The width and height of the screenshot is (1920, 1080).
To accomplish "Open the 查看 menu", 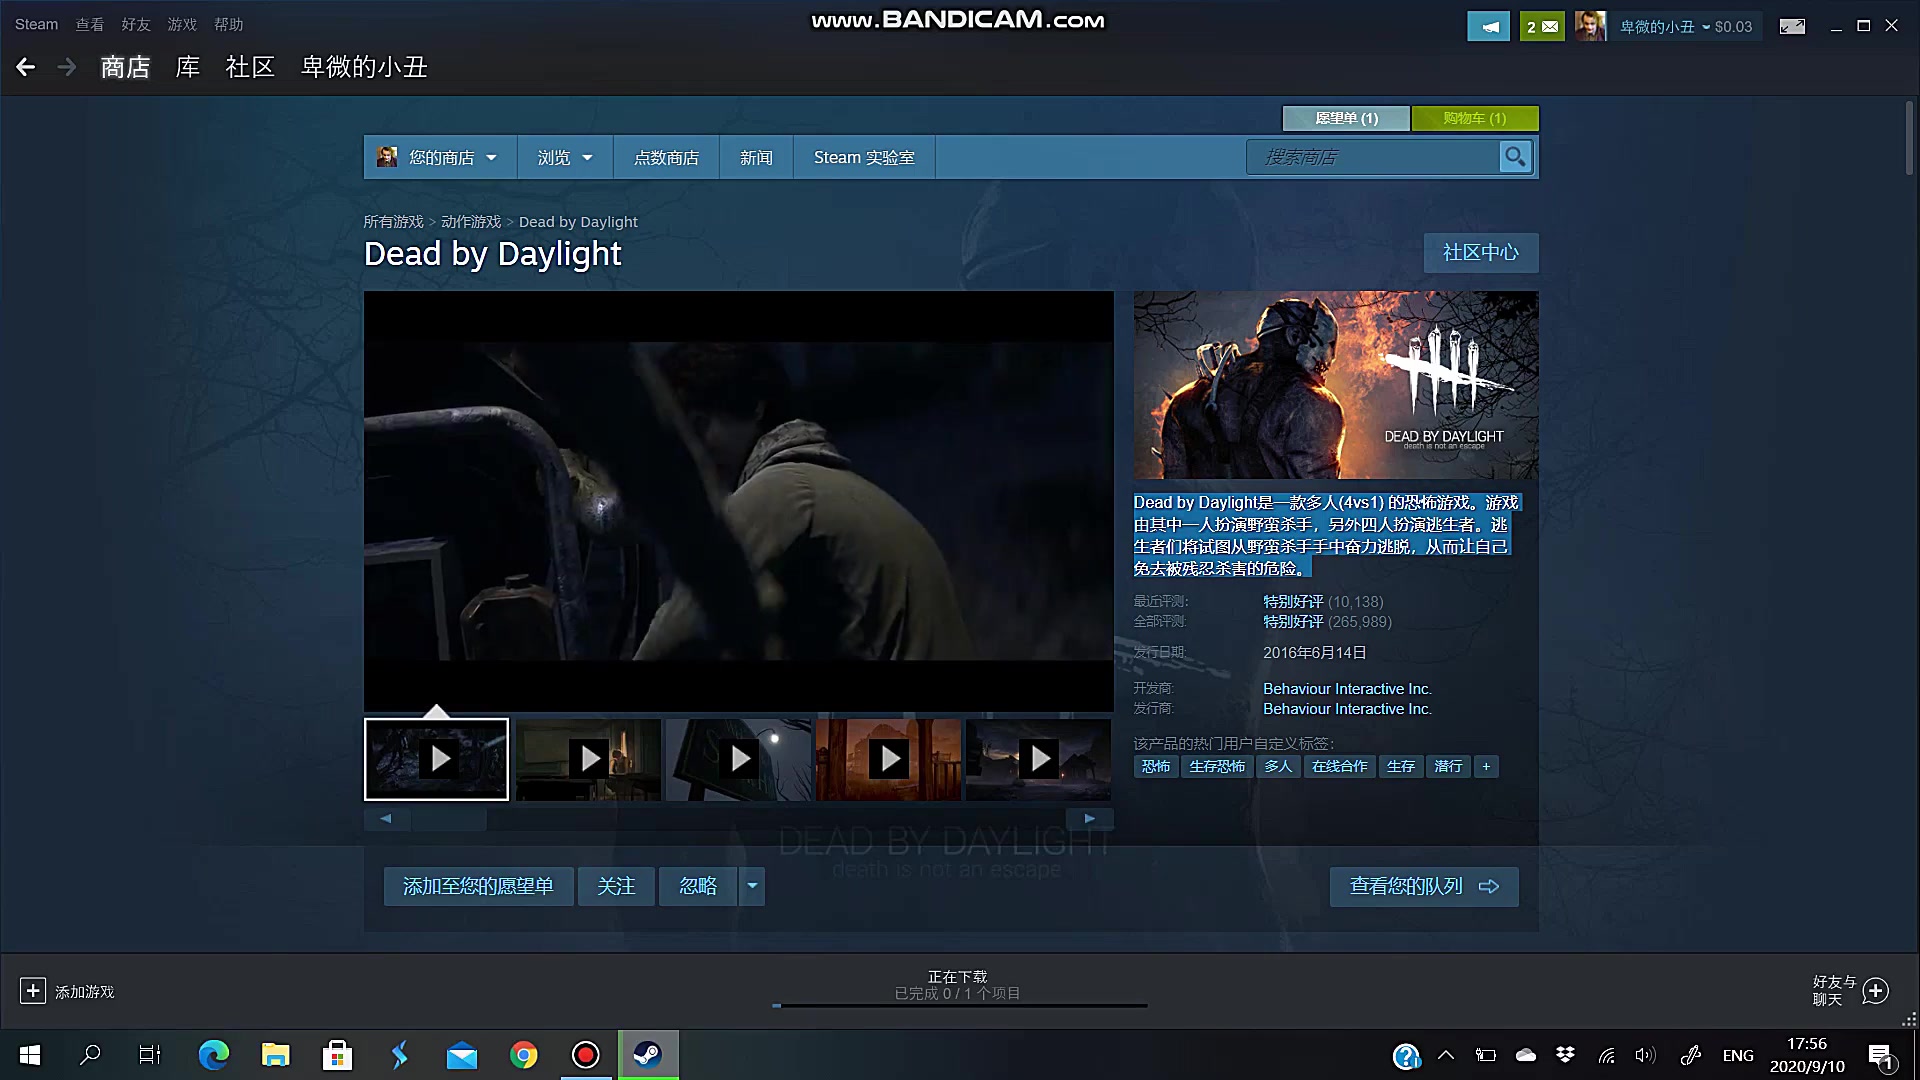I will (90, 24).
